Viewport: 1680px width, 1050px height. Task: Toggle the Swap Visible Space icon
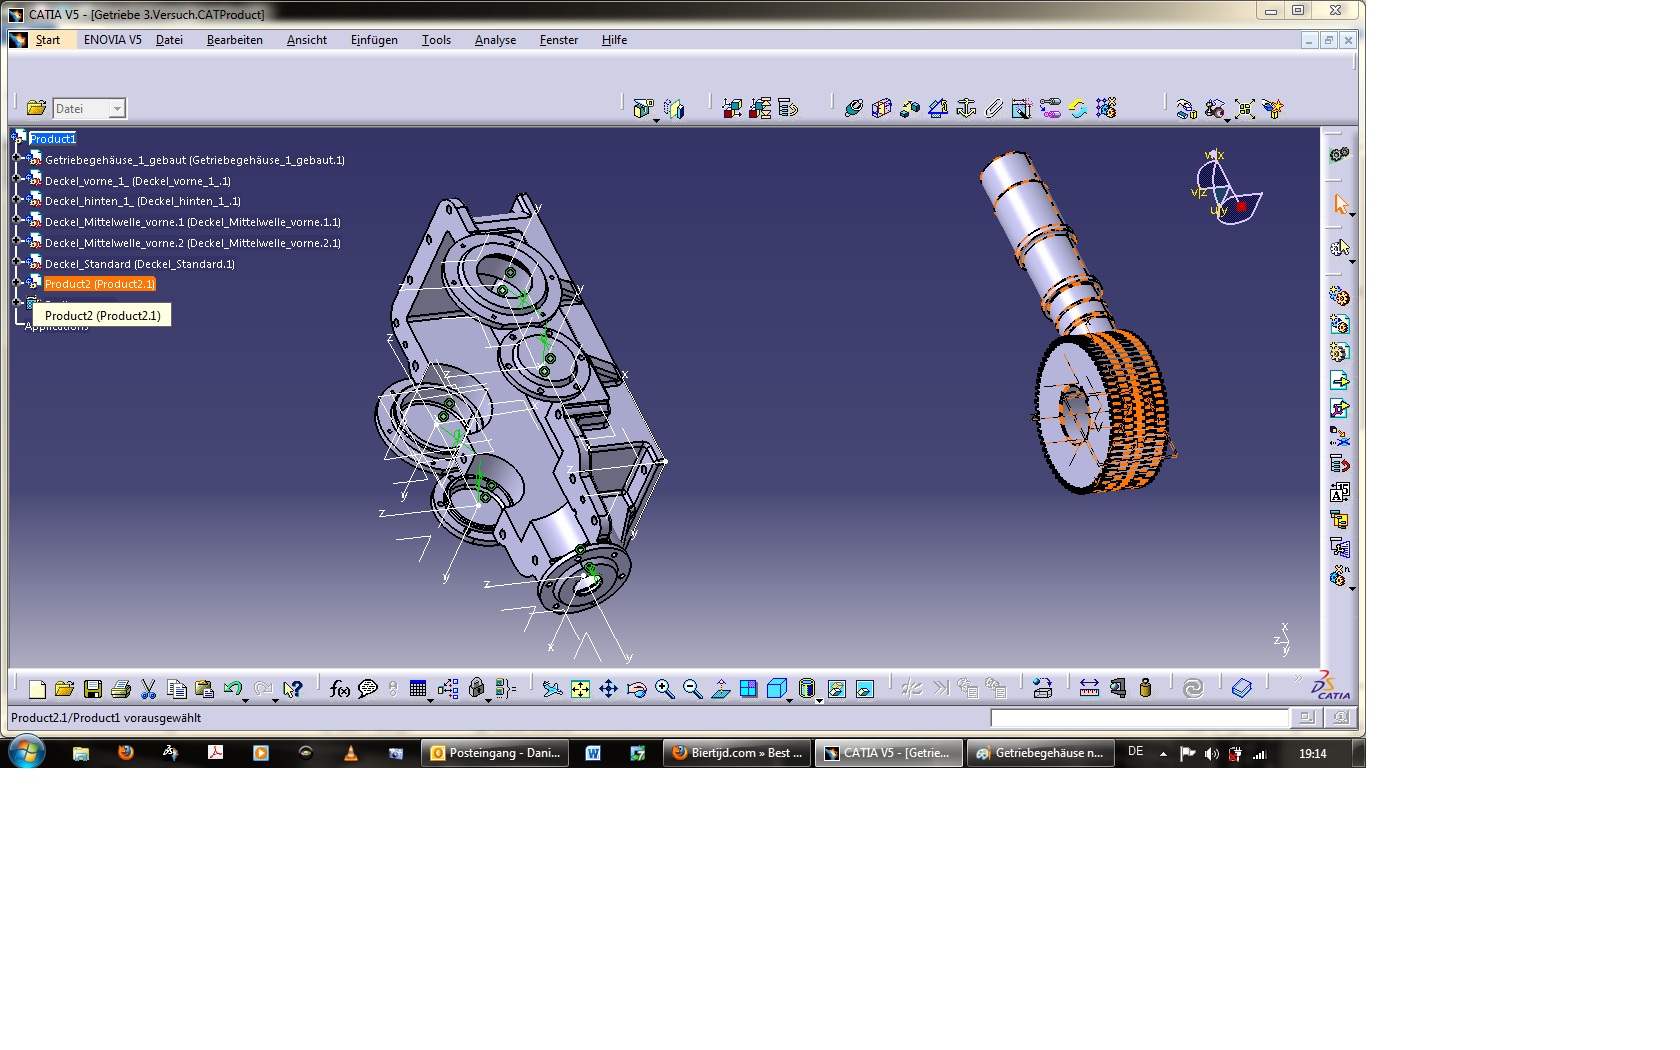[x=865, y=689]
